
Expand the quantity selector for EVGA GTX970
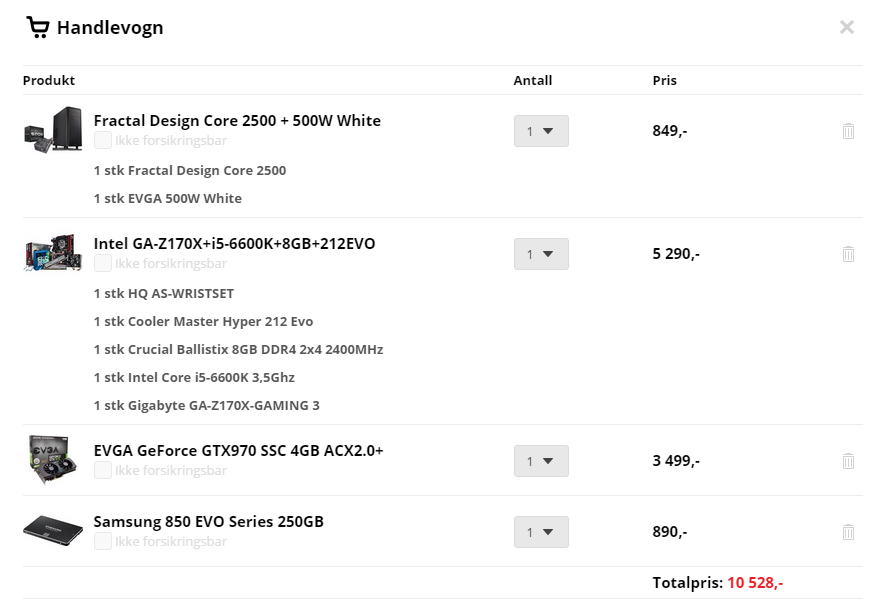click(x=541, y=461)
